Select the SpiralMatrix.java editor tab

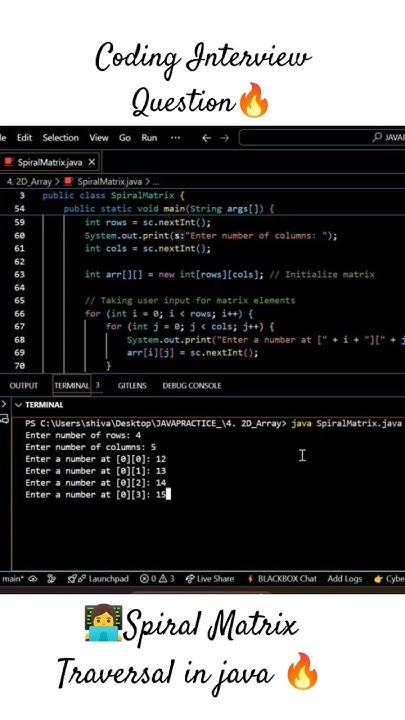click(49, 162)
